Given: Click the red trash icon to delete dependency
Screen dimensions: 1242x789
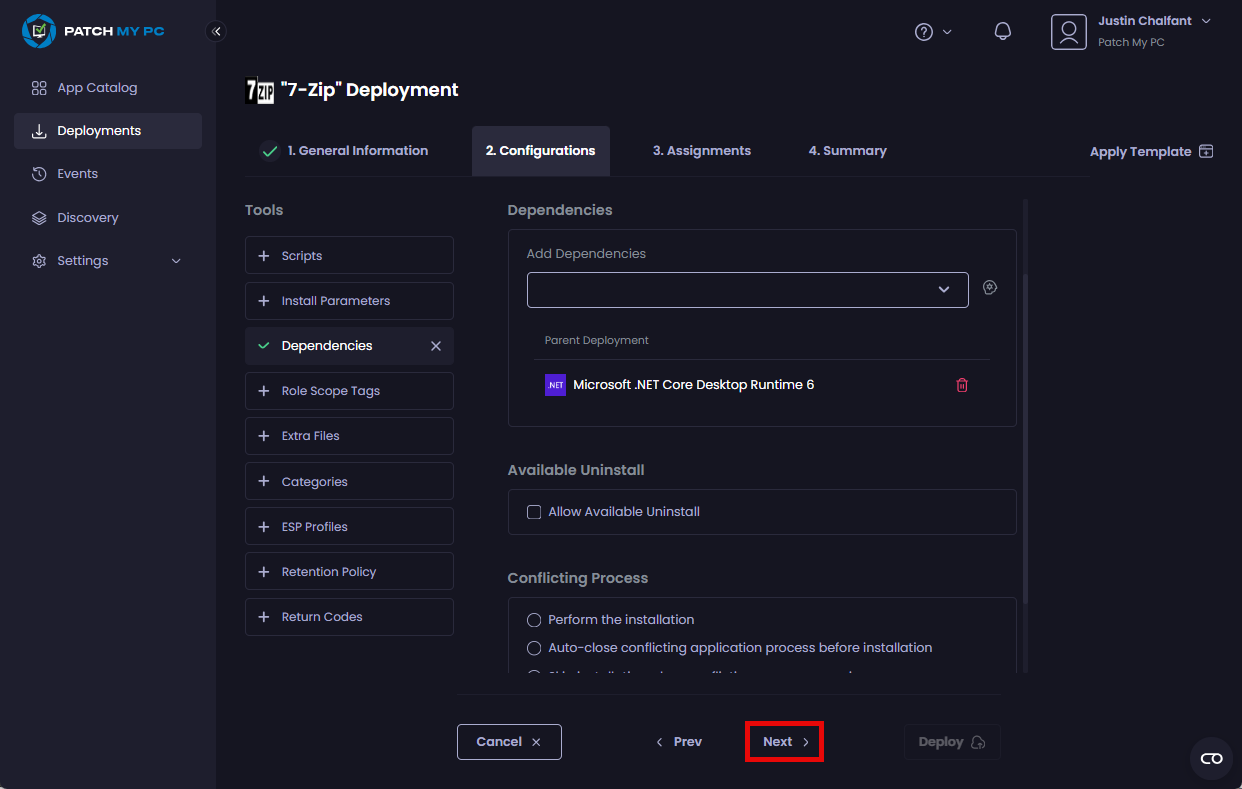Looking at the screenshot, I should click(962, 385).
